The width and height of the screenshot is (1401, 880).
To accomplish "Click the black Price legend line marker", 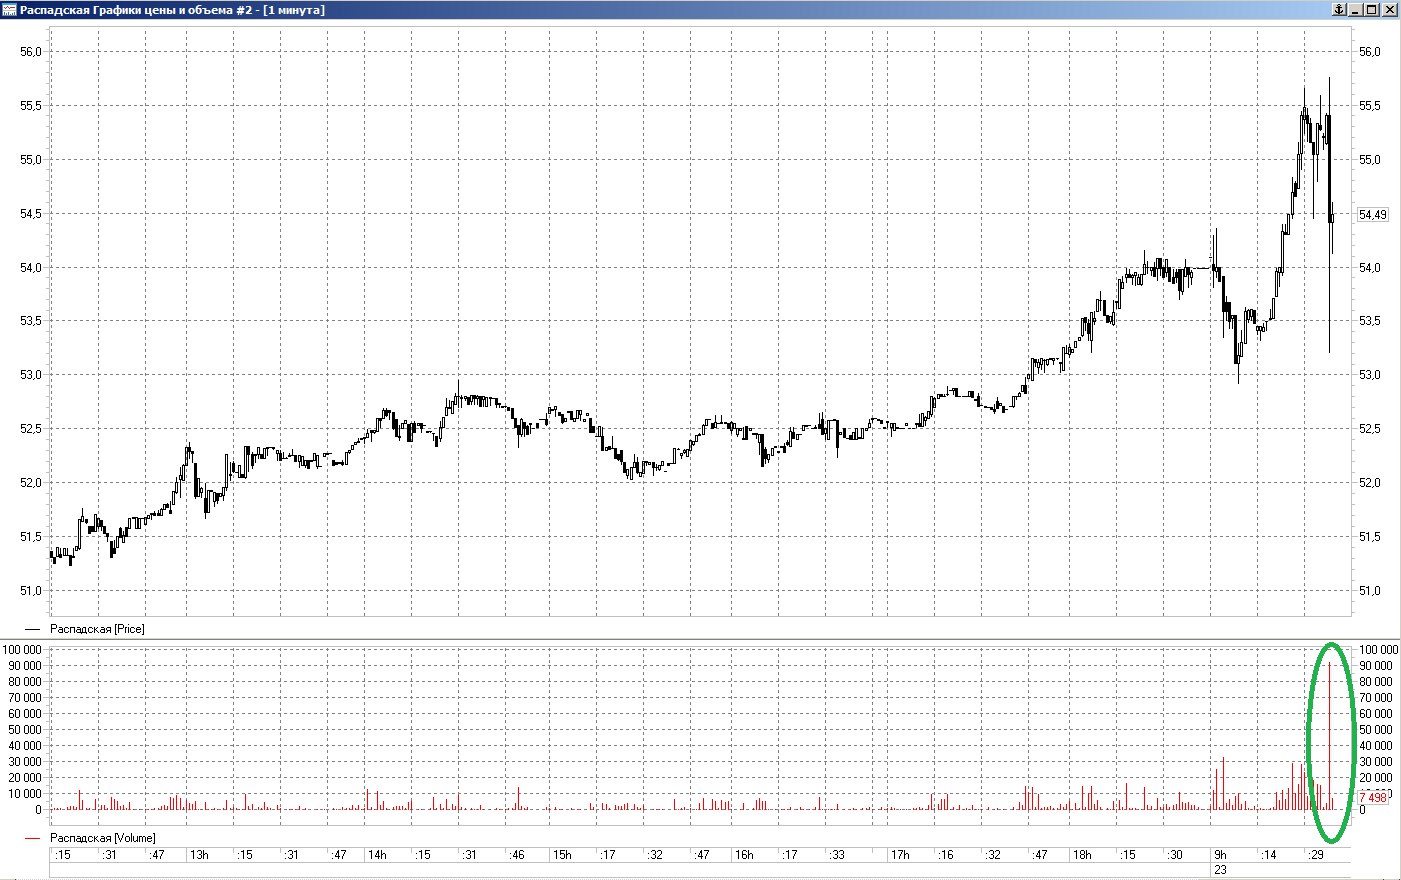I will tap(32, 630).
